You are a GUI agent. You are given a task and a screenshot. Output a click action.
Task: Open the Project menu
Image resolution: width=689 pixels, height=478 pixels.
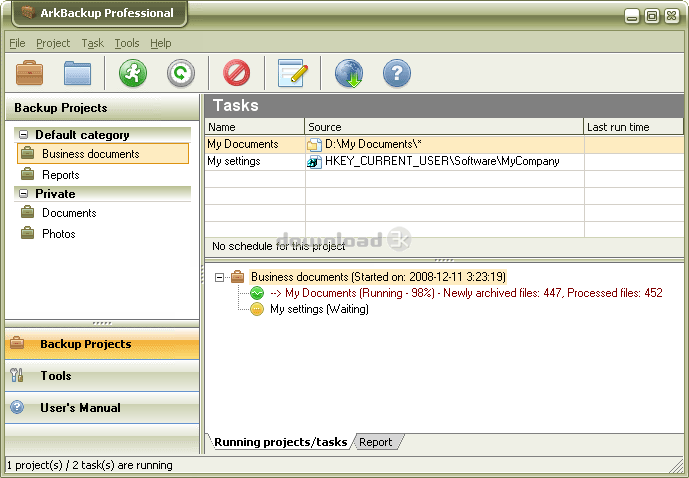53,44
